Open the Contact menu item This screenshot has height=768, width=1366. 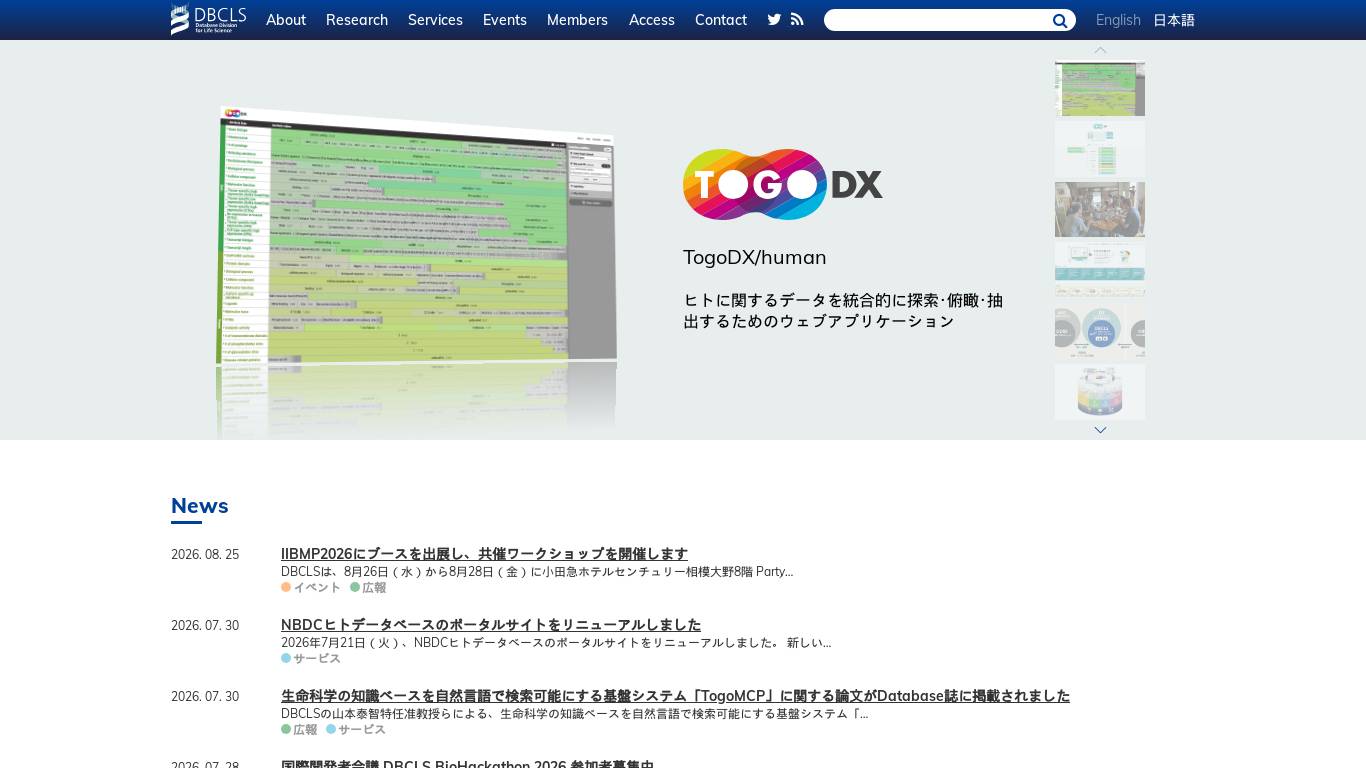(x=721, y=20)
